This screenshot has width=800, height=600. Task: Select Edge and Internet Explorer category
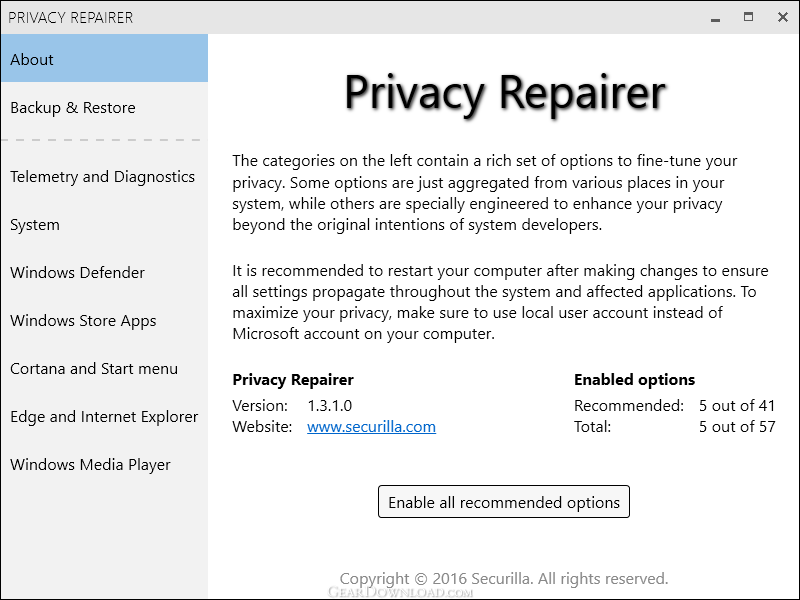(104, 416)
